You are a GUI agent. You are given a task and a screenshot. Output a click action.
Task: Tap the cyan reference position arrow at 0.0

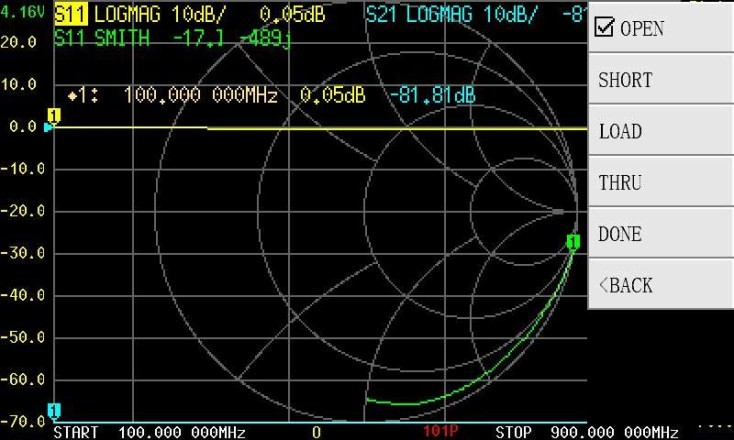point(48,127)
